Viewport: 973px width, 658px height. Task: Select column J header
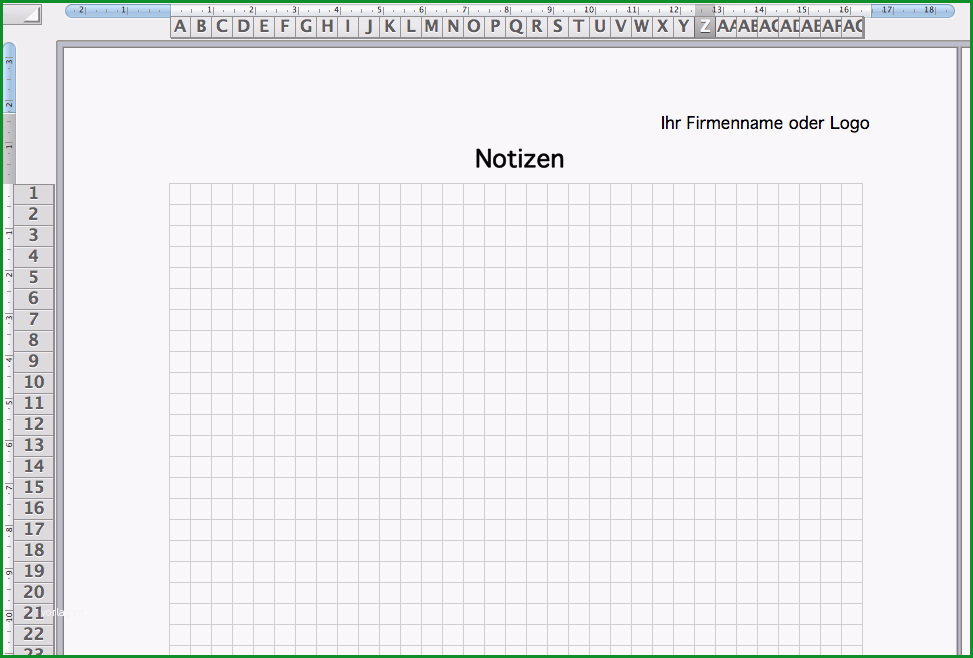click(369, 27)
